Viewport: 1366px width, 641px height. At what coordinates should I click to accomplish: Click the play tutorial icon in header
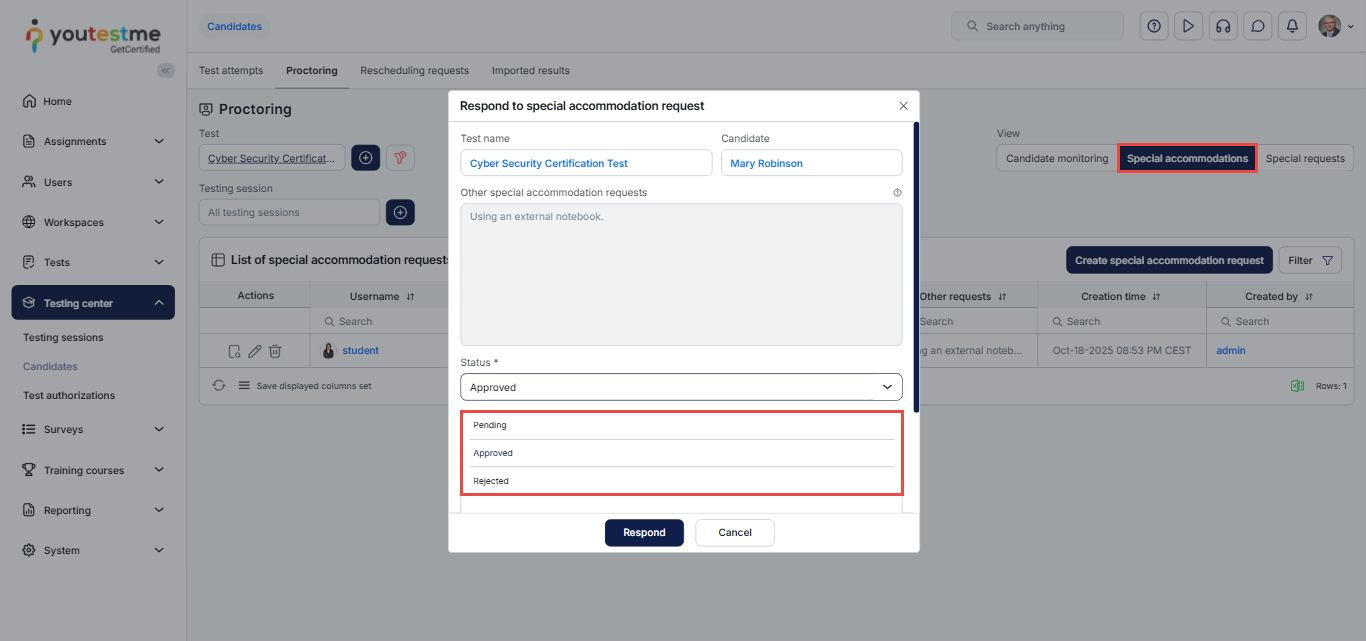pyautogui.click(x=1188, y=27)
